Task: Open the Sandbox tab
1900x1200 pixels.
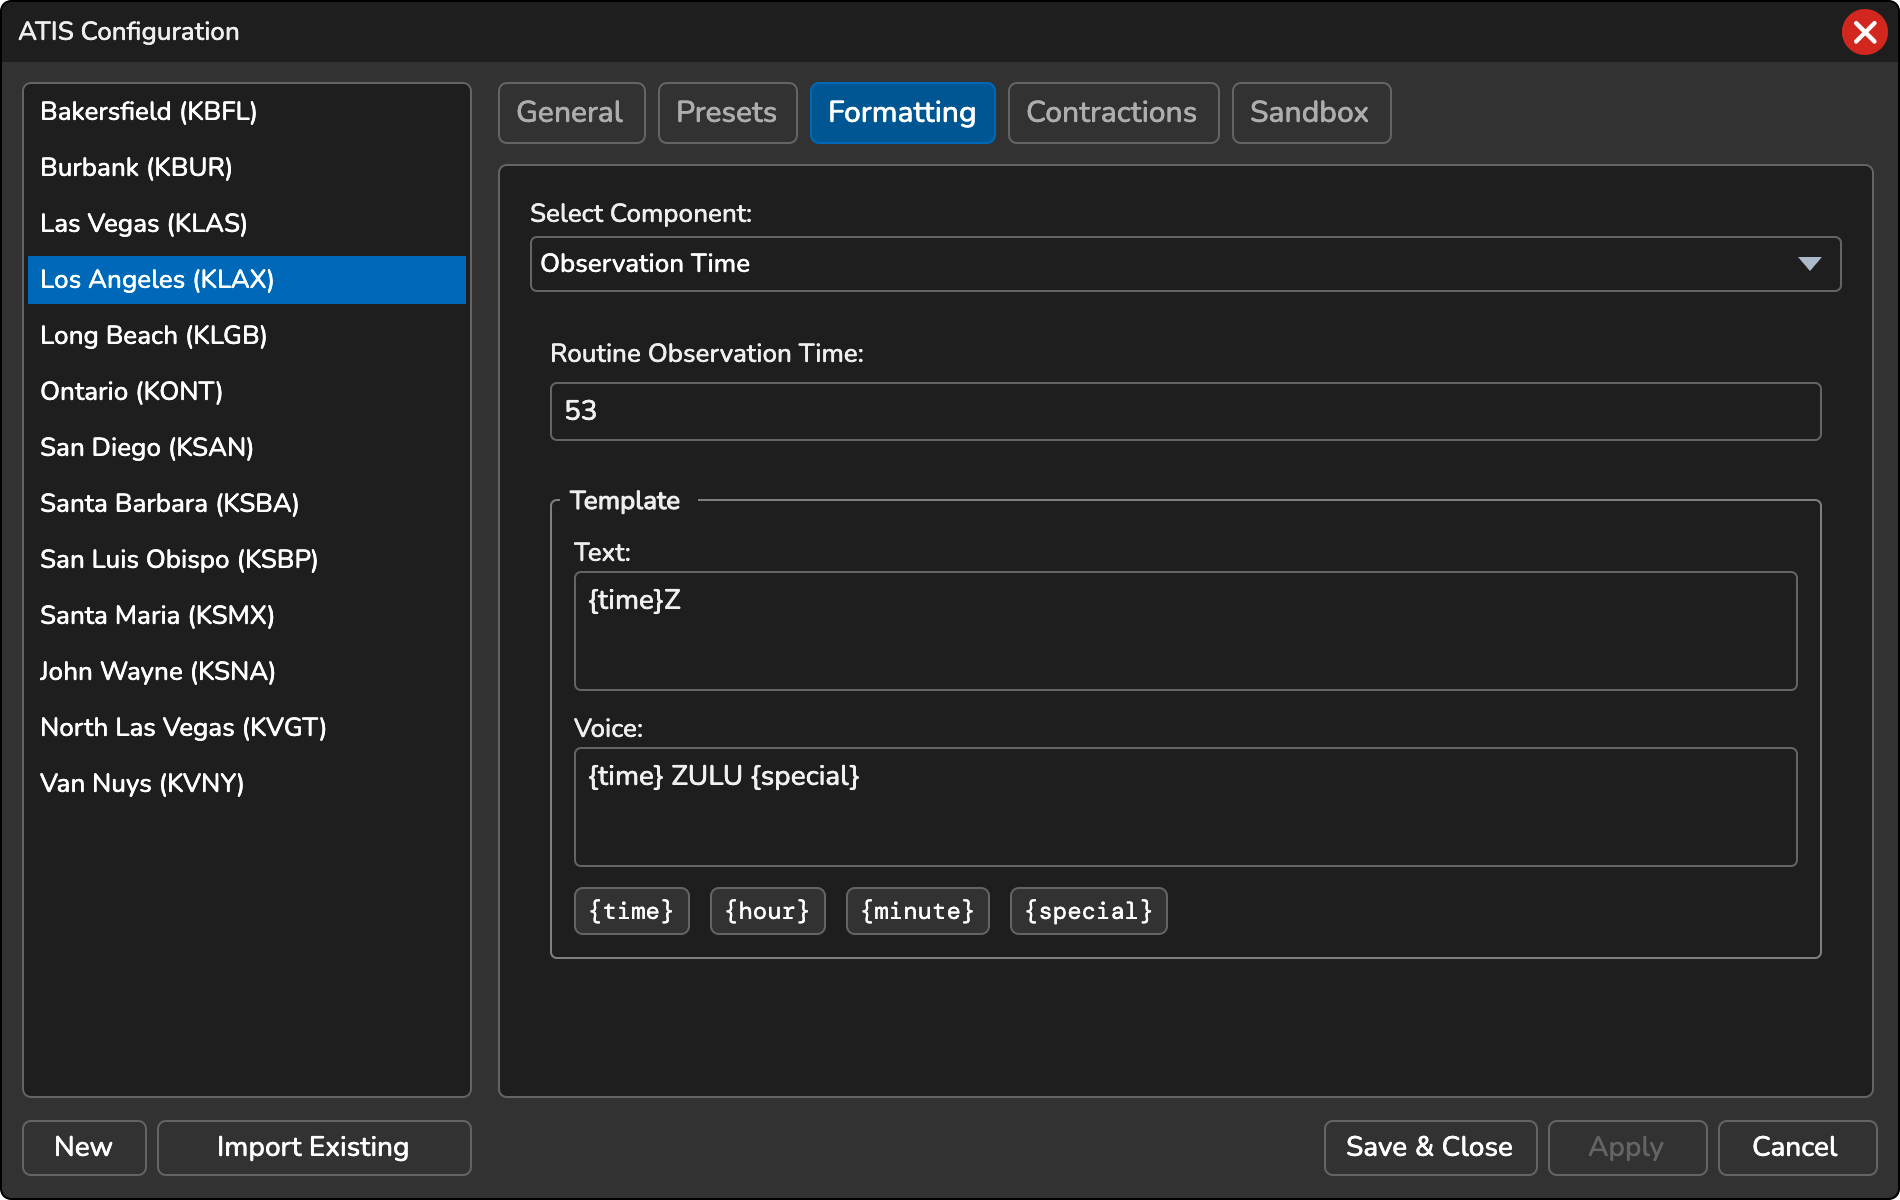Action: click(1310, 113)
